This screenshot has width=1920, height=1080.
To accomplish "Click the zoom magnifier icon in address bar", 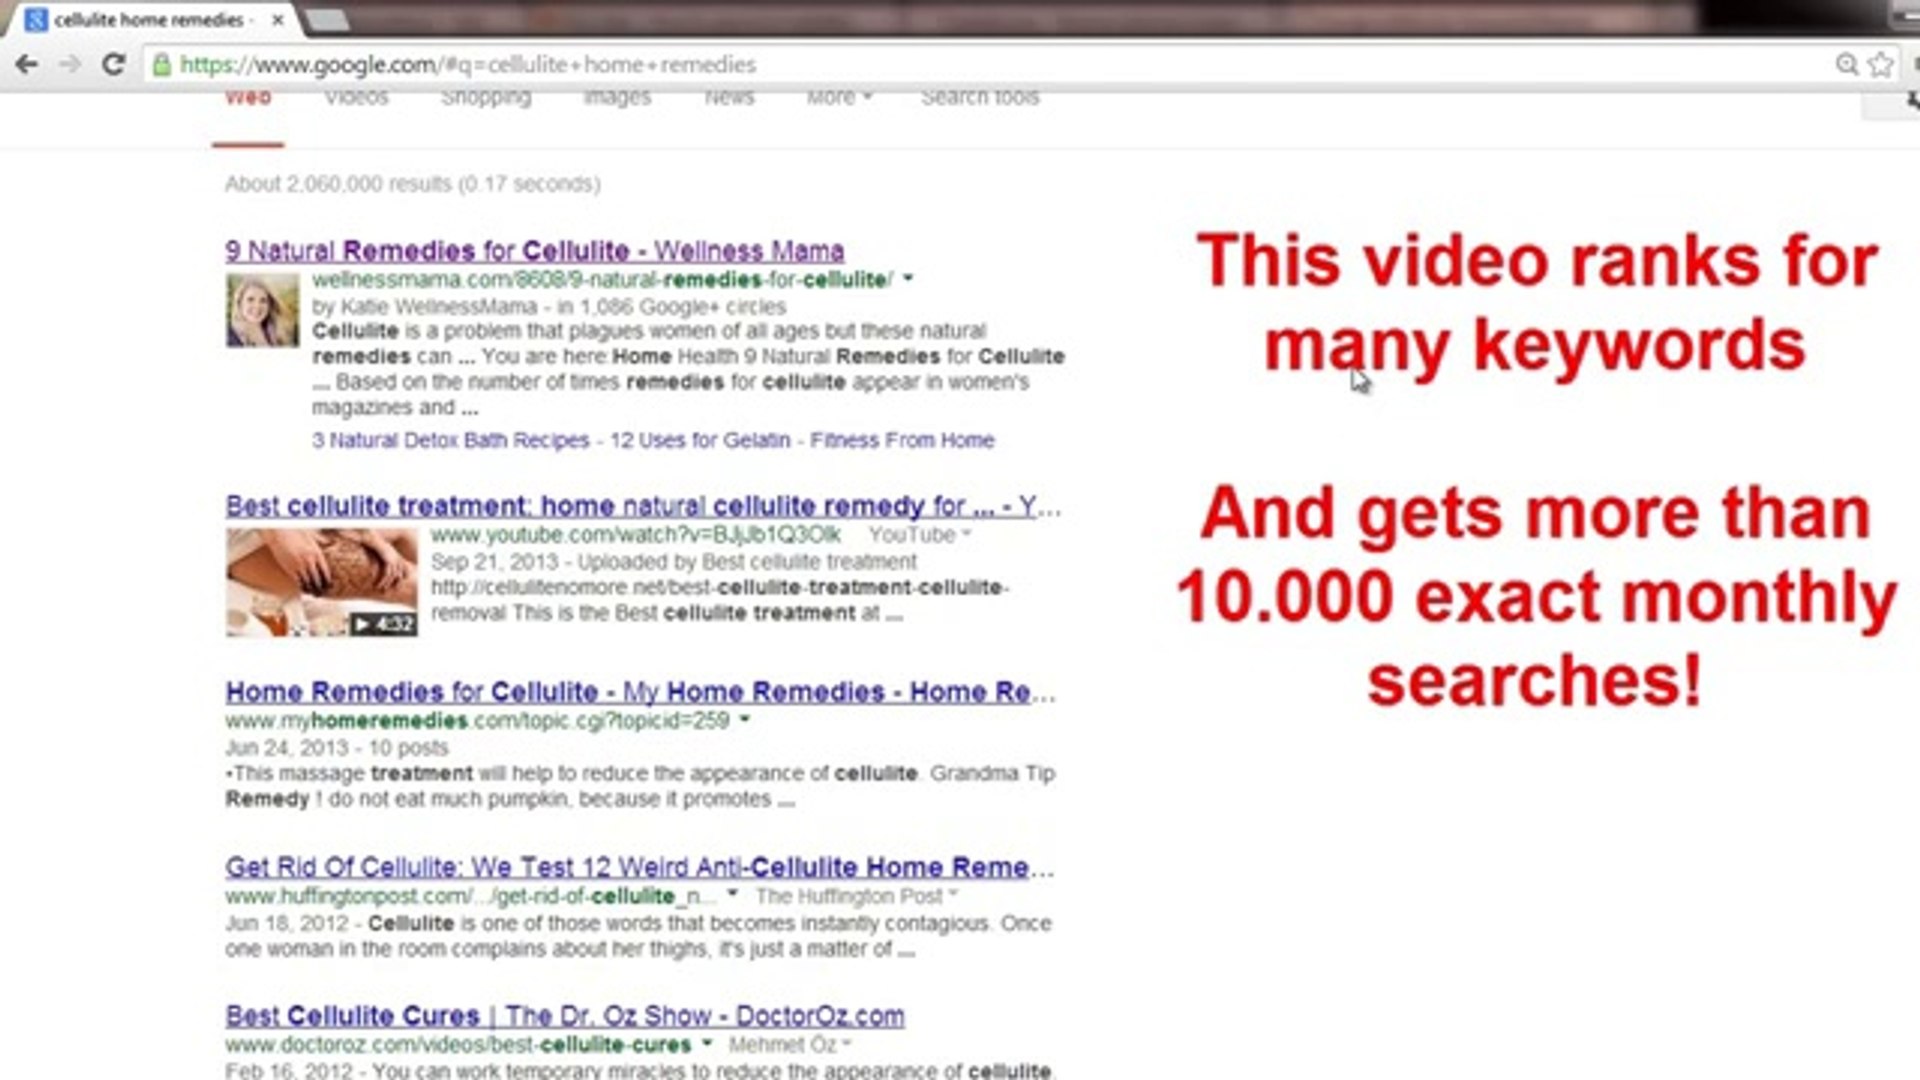I will point(1846,65).
